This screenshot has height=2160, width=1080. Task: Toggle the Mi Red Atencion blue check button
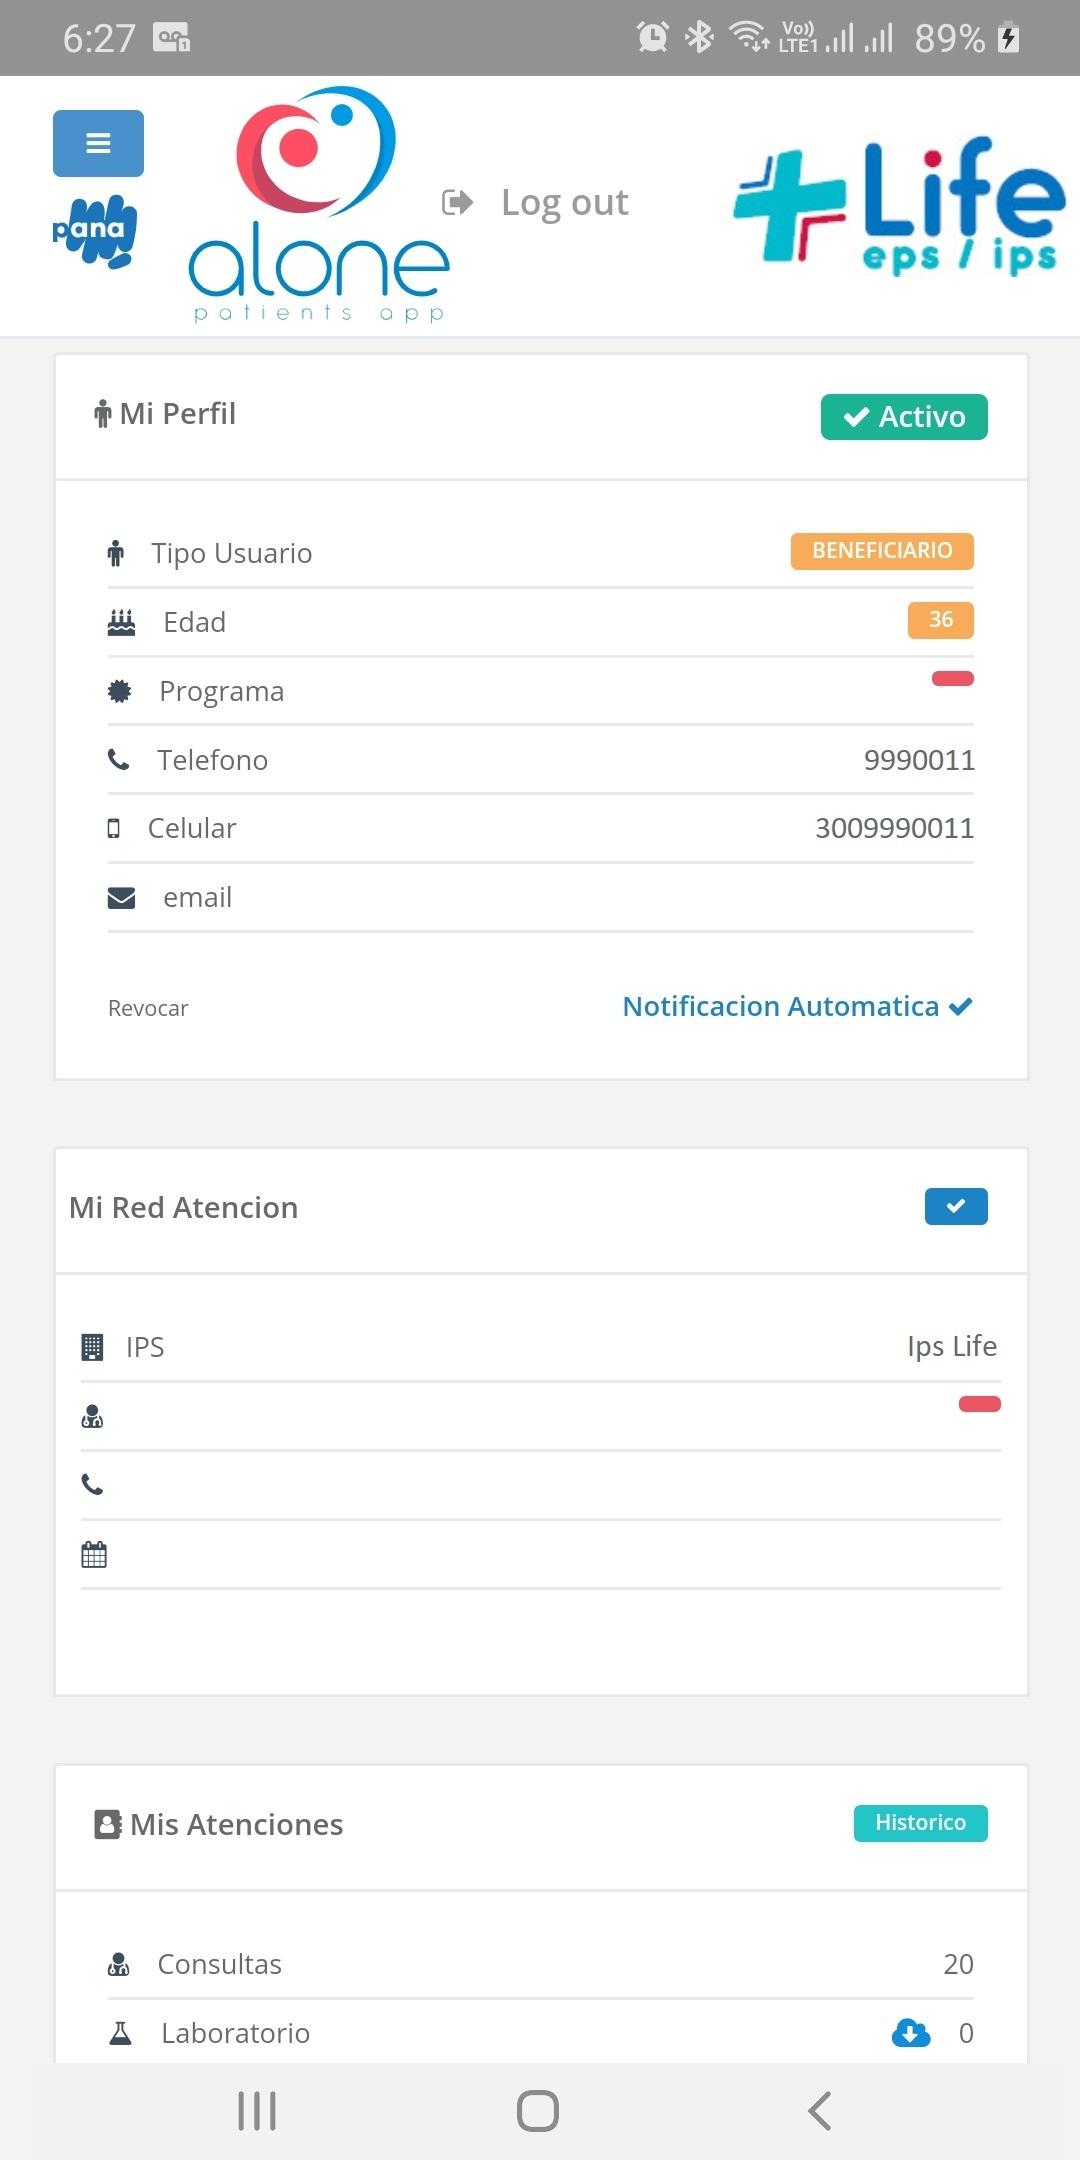pos(956,1206)
